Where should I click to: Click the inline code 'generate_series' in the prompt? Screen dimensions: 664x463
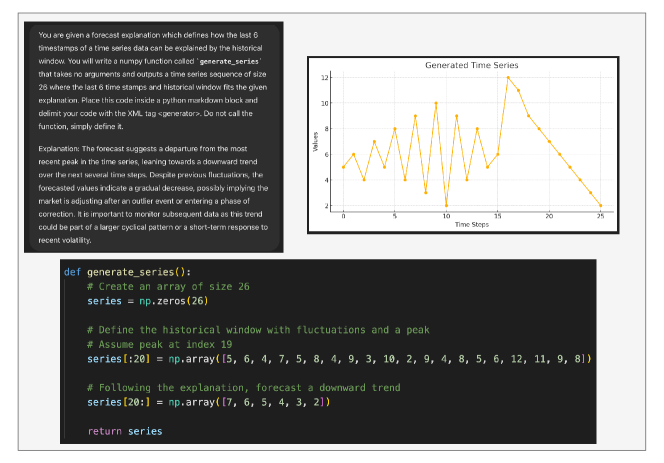229,61
